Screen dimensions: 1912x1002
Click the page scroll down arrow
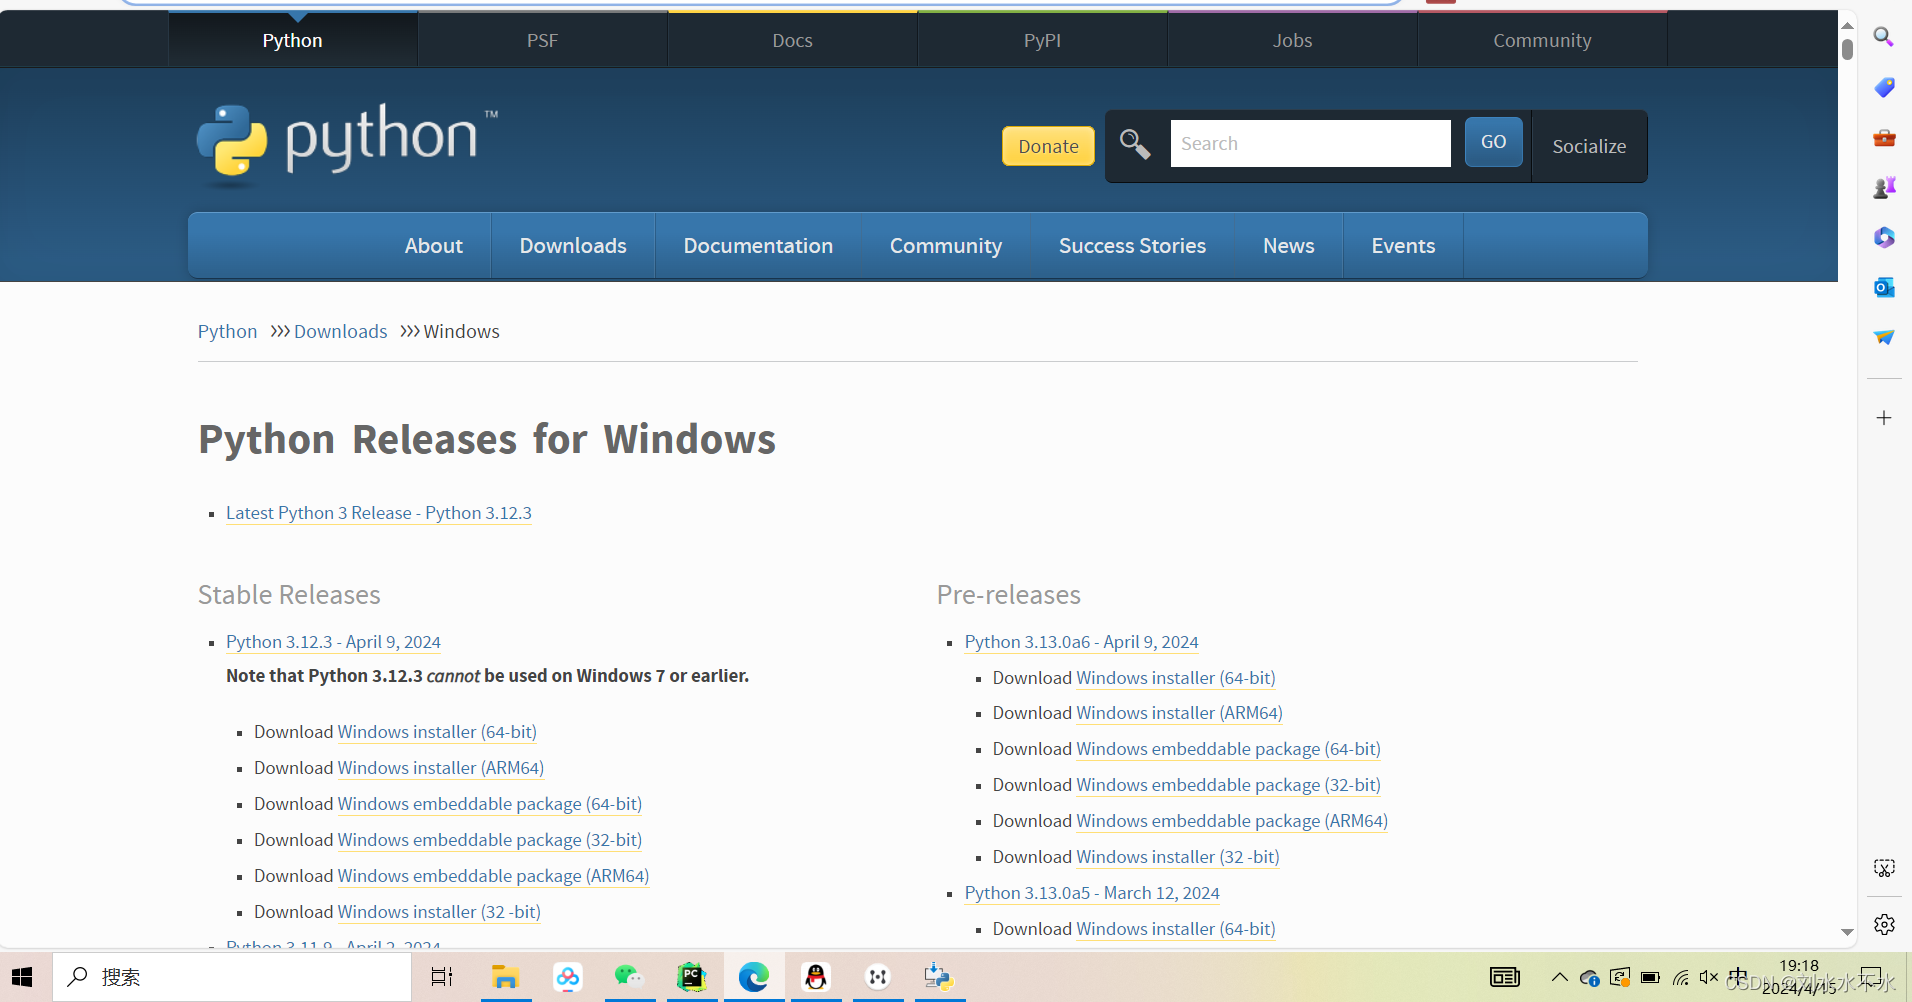click(1847, 931)
